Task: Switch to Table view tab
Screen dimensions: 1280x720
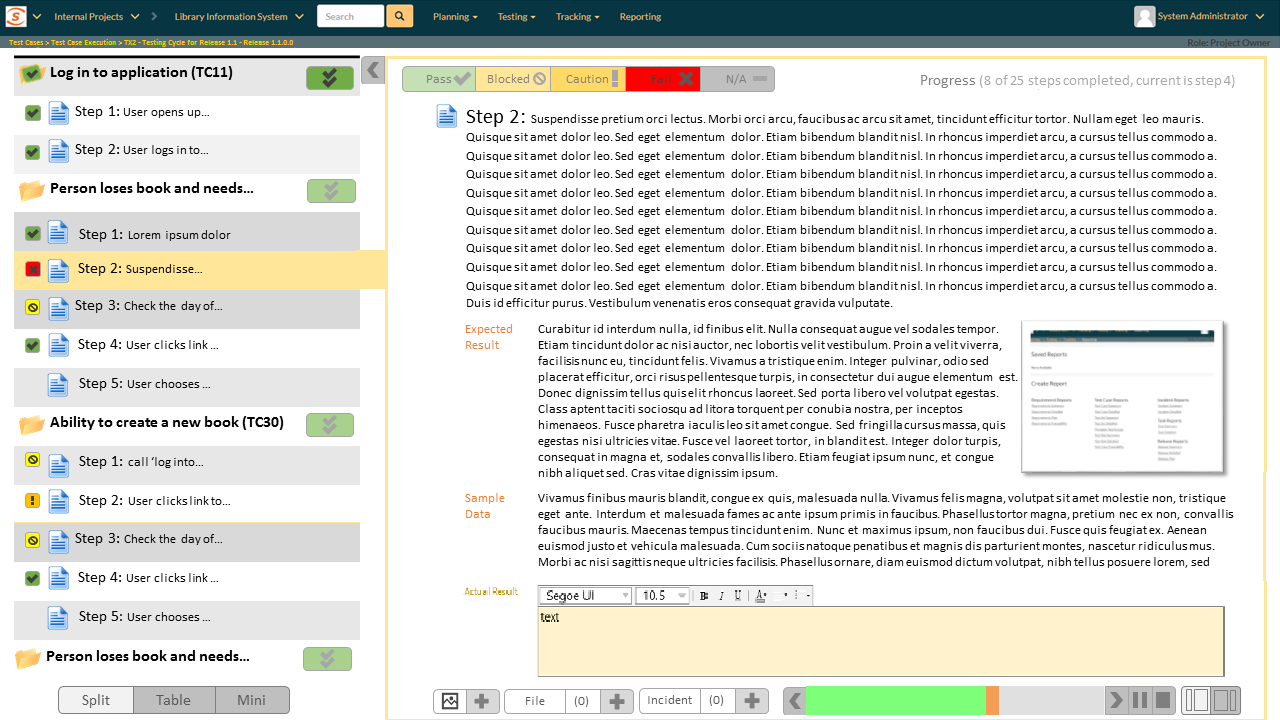Action: click(x=173, y=700)
